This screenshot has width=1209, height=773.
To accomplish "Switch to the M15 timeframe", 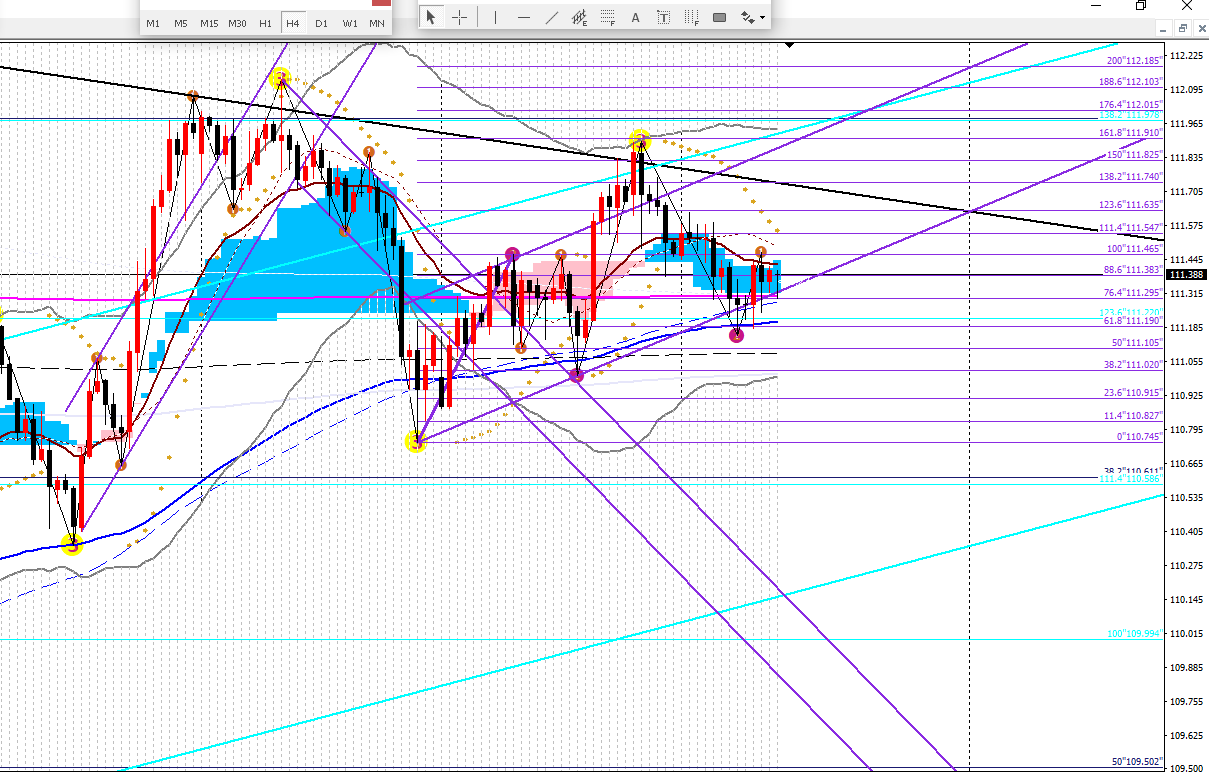I will point(209,22).
